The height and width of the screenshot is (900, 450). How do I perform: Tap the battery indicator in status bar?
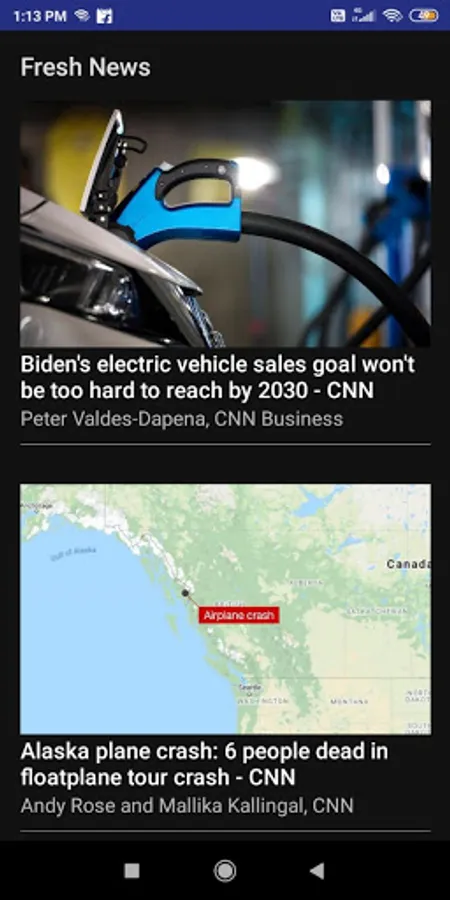[x=424, y=15]
